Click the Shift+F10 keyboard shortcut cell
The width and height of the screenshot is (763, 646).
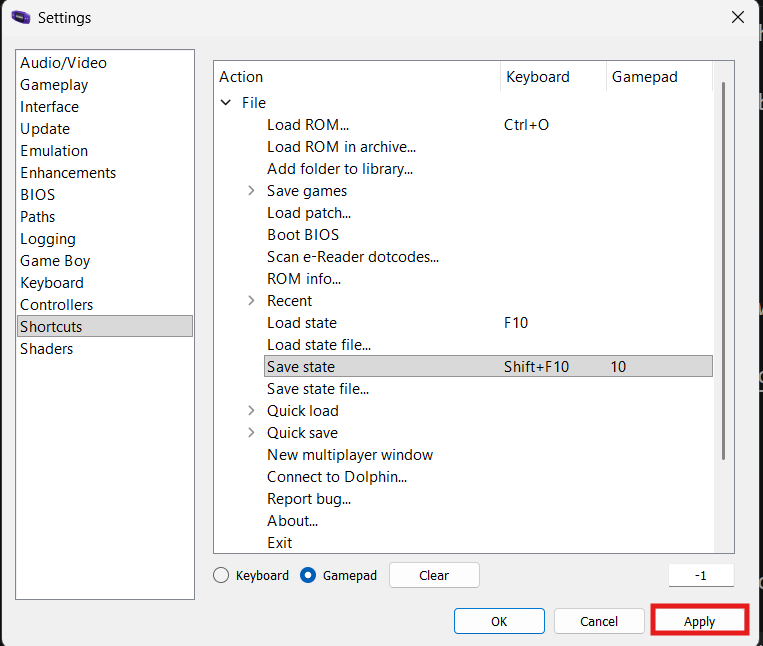click(x=536, y=366)
